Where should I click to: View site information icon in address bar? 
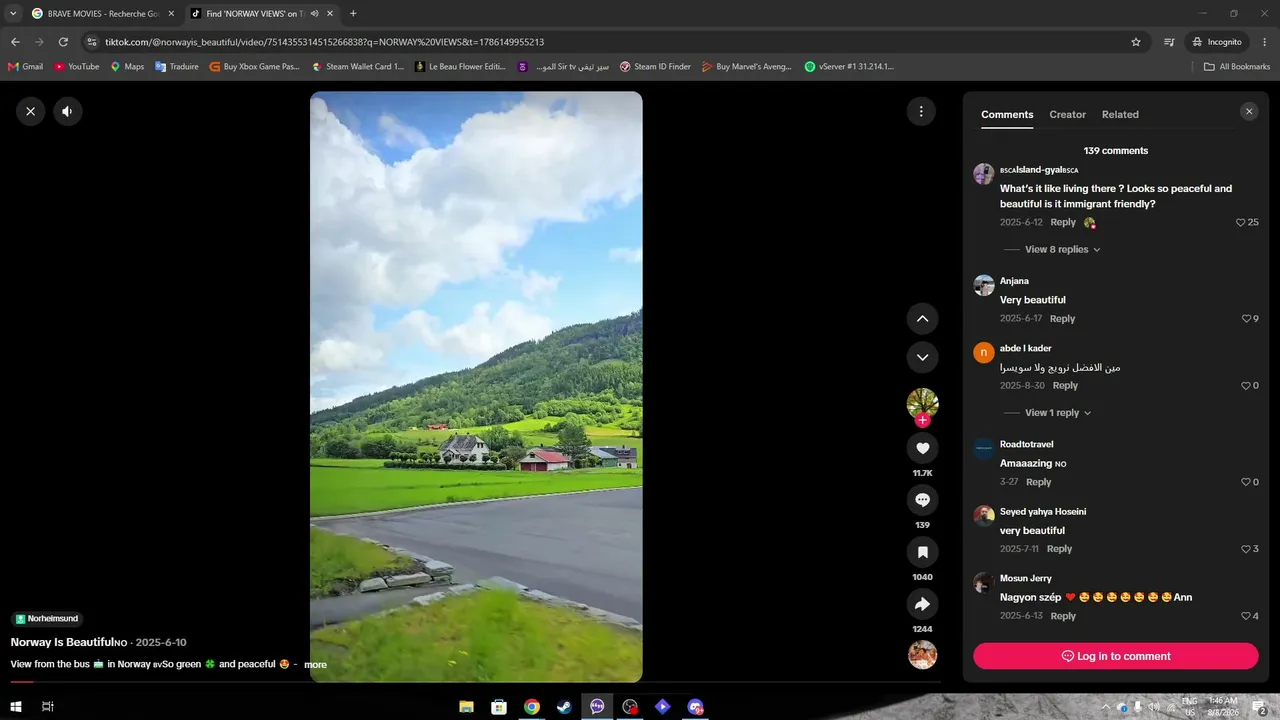point(92,42)
